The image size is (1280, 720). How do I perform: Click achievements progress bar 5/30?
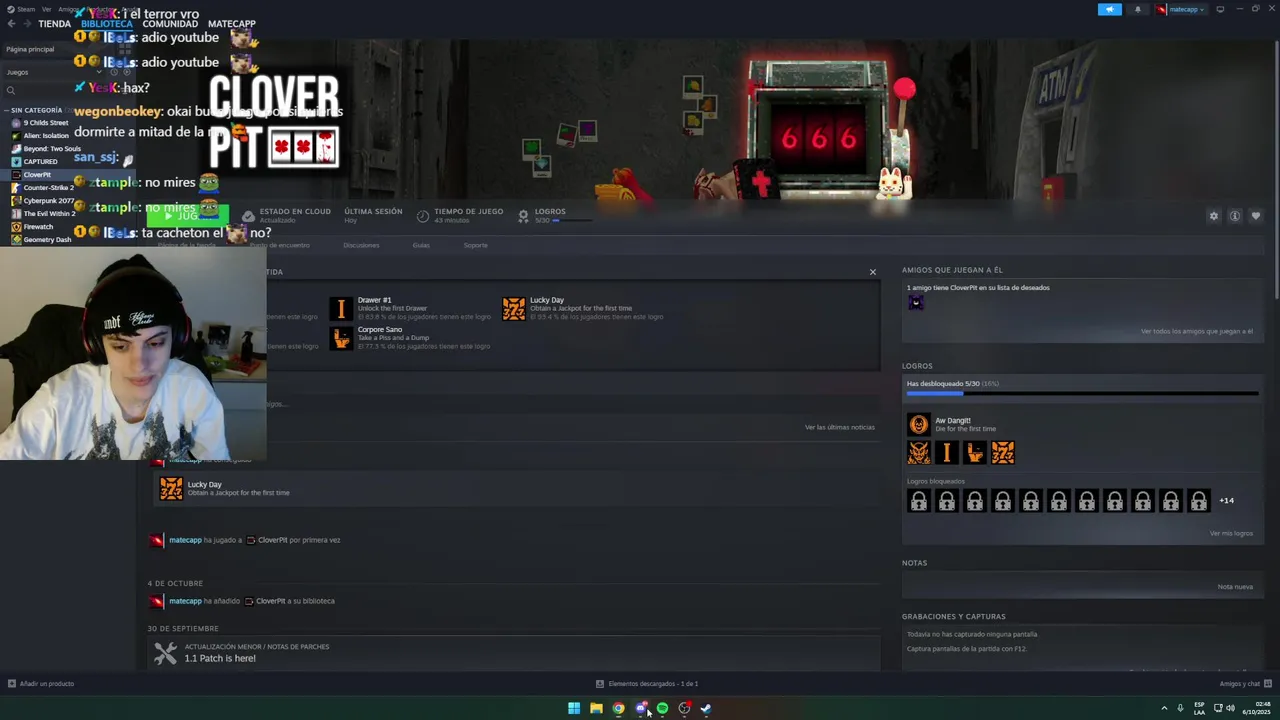[x=1082, y=394]
